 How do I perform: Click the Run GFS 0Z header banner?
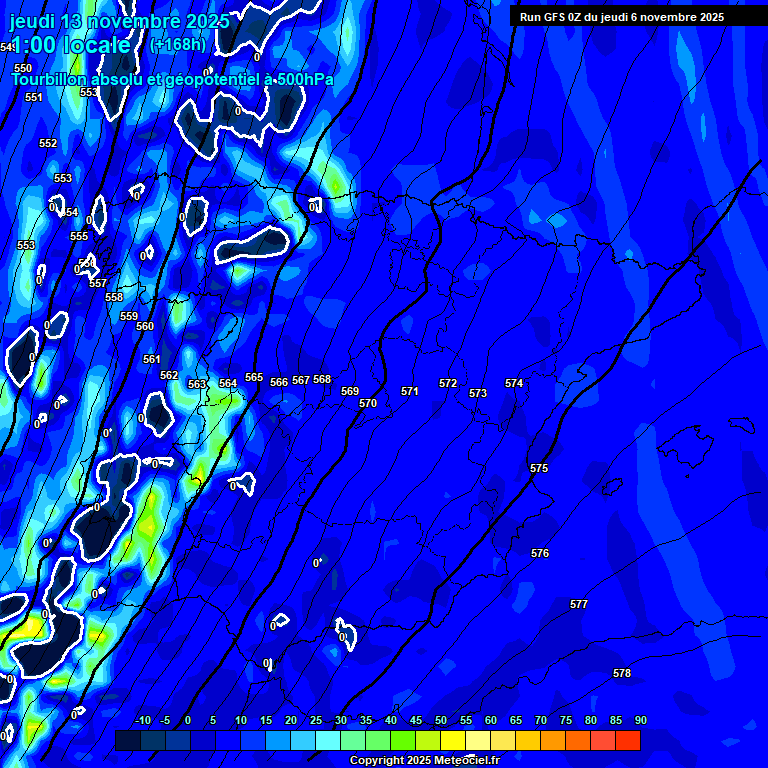[x=622, y=17]
